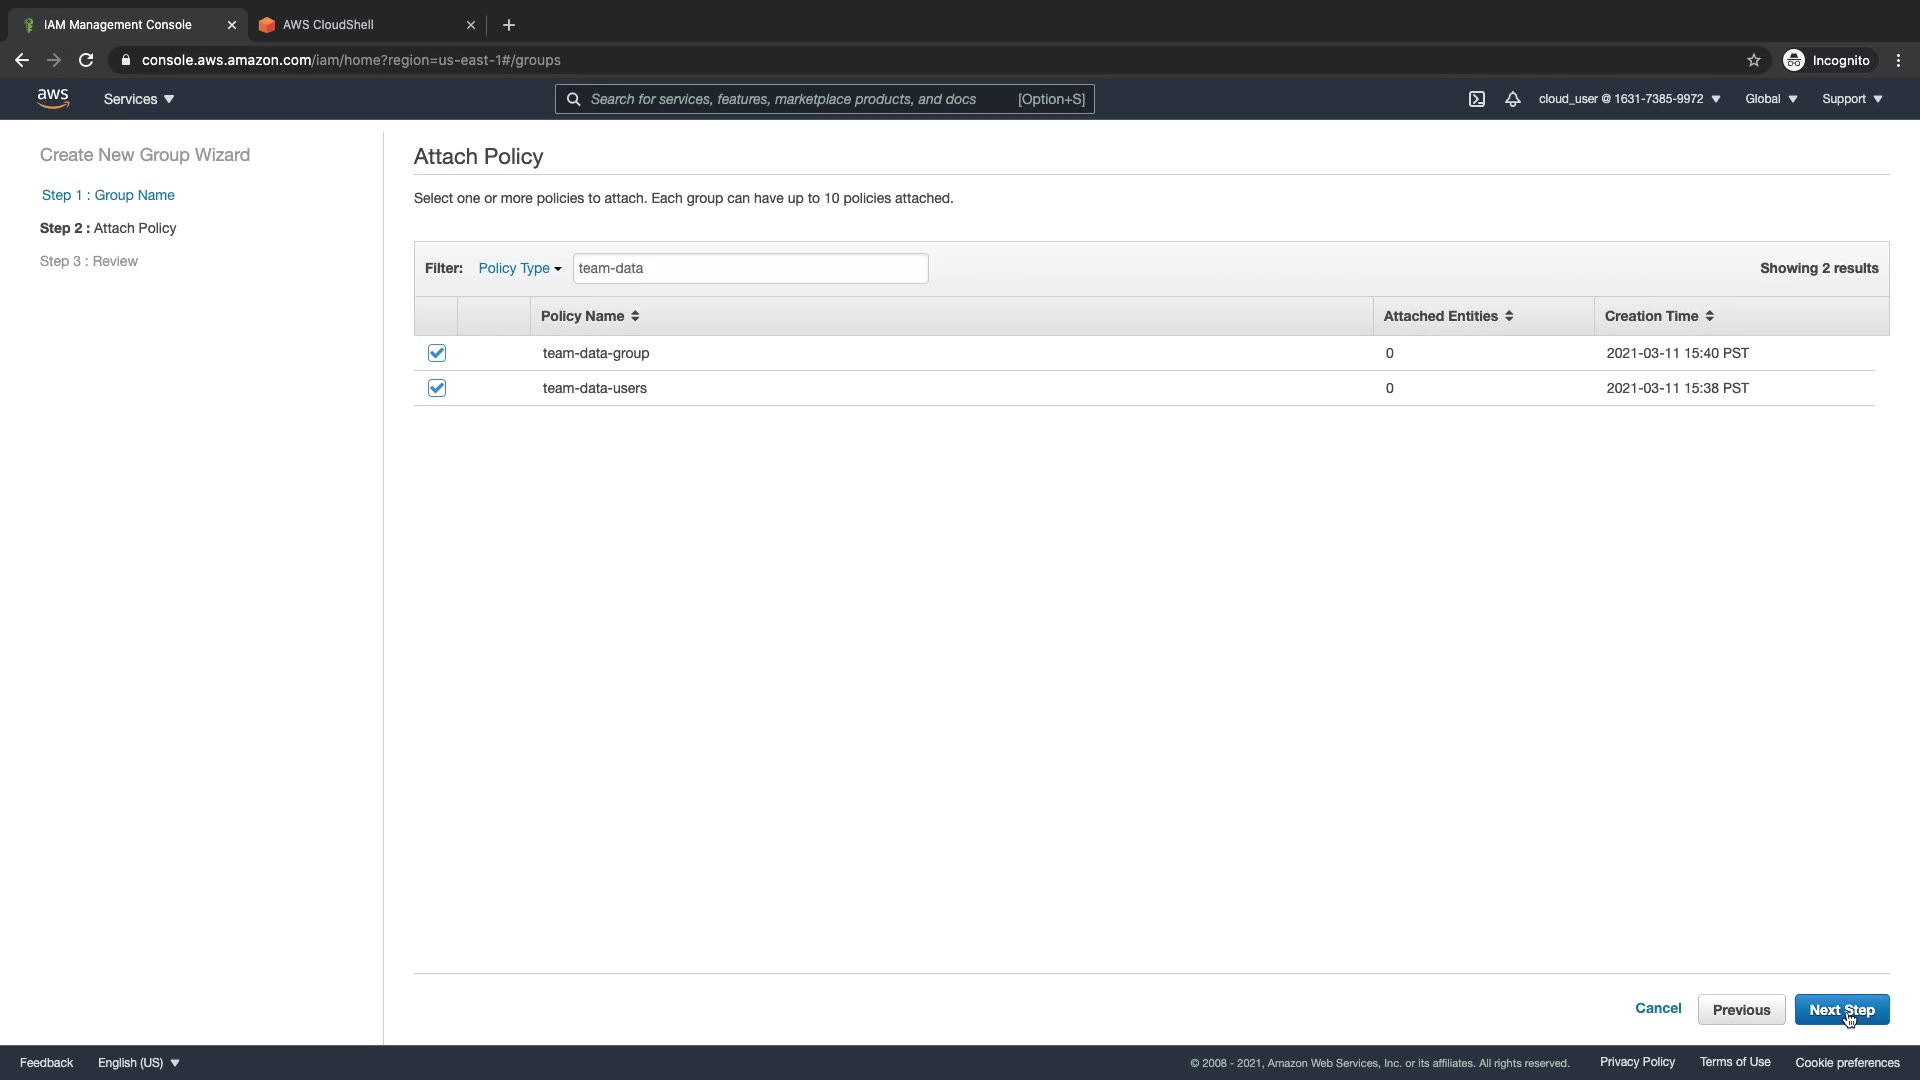Sort by Creation Time arrows
This screenshot has width=1920, height=1080.
point(1709,316)
